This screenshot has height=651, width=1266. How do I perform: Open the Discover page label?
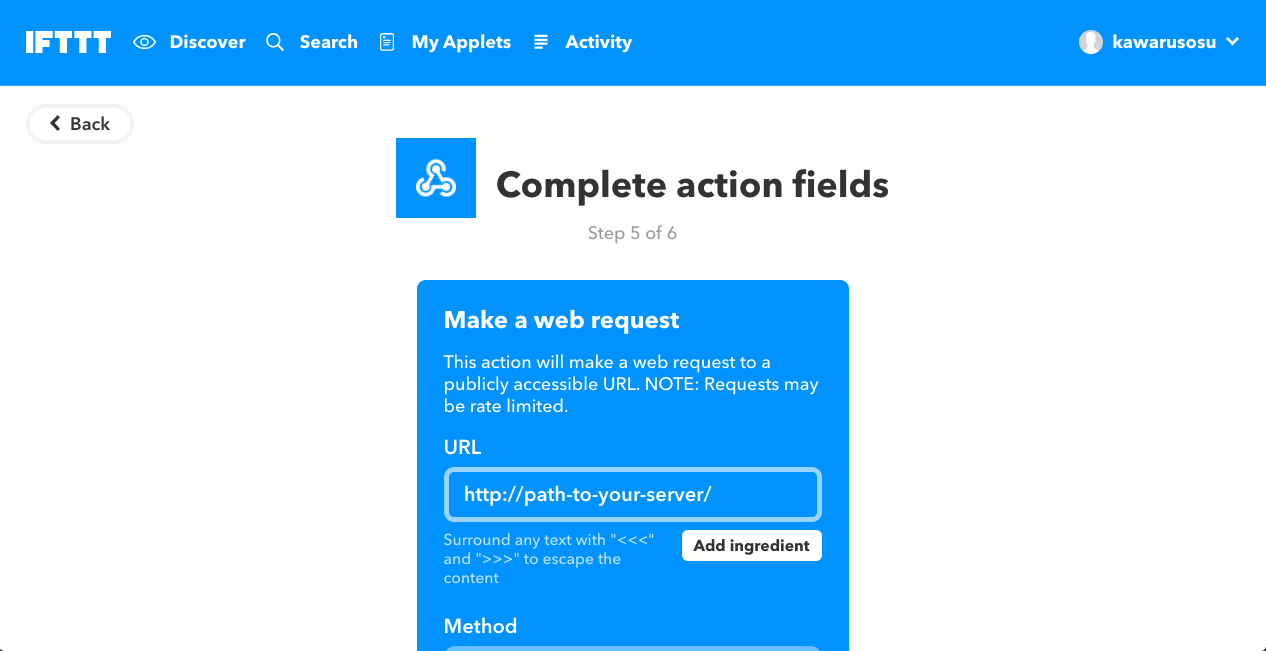207,42
